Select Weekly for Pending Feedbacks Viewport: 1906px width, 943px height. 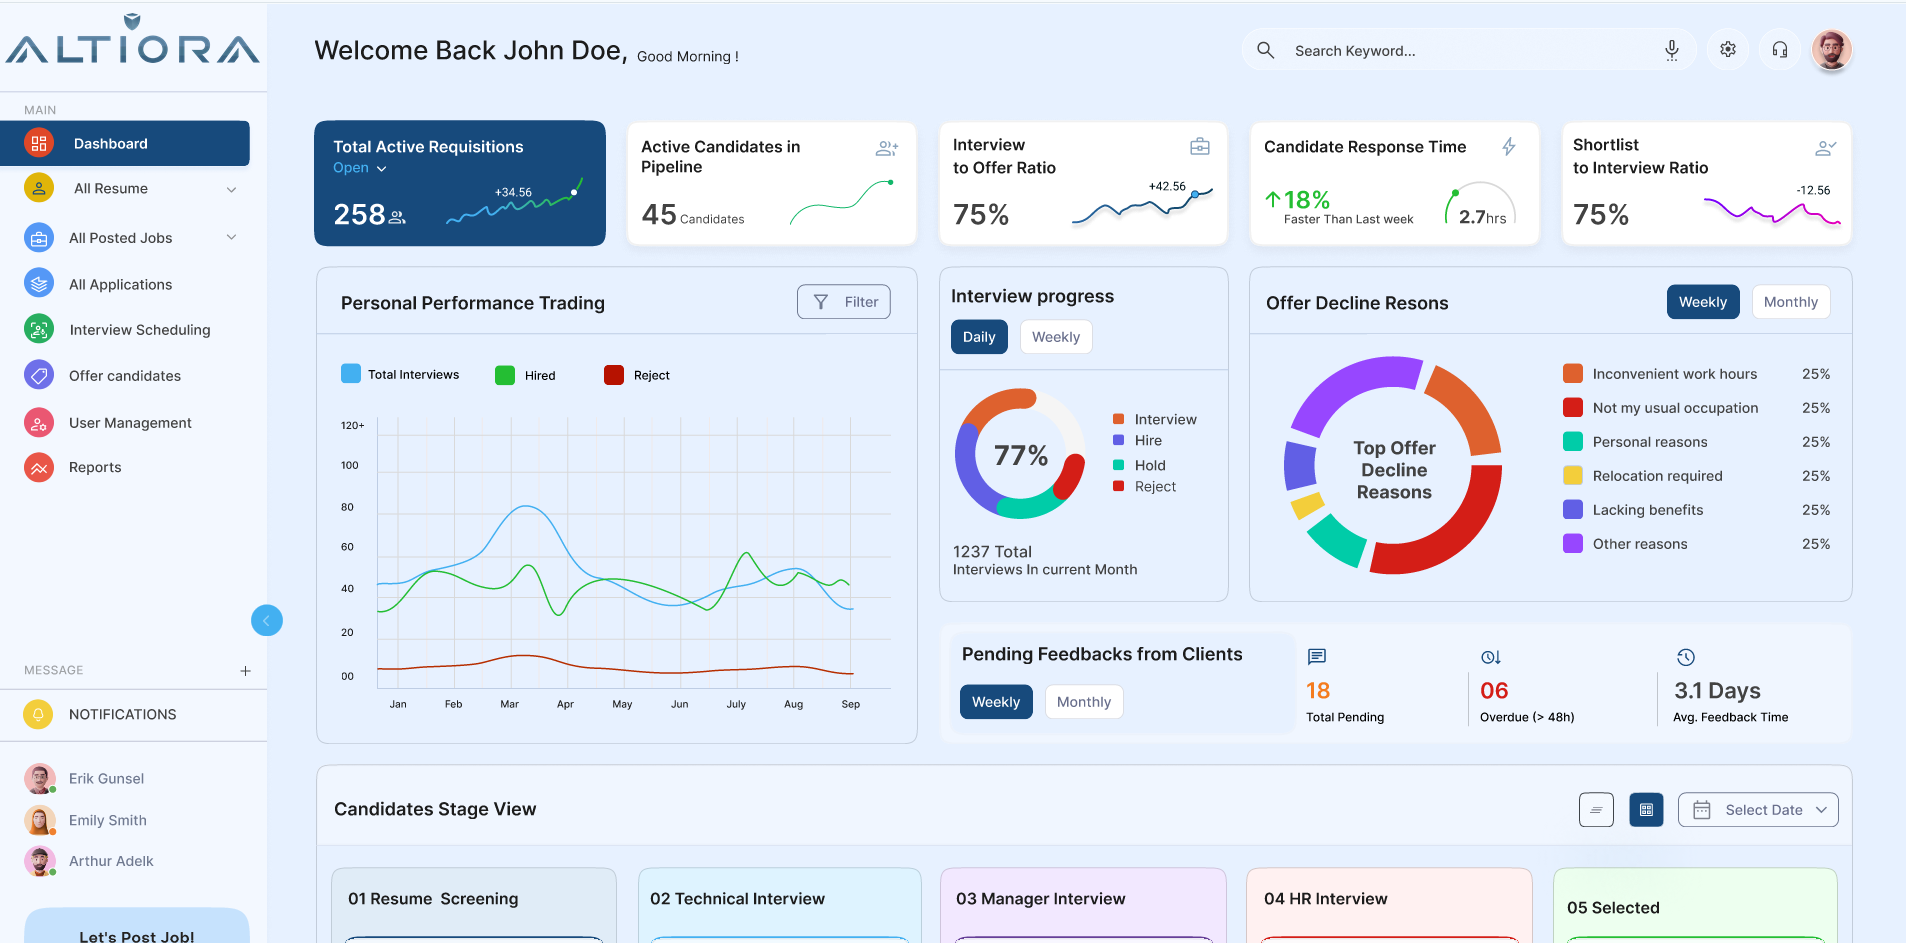(x=996, y=702)
